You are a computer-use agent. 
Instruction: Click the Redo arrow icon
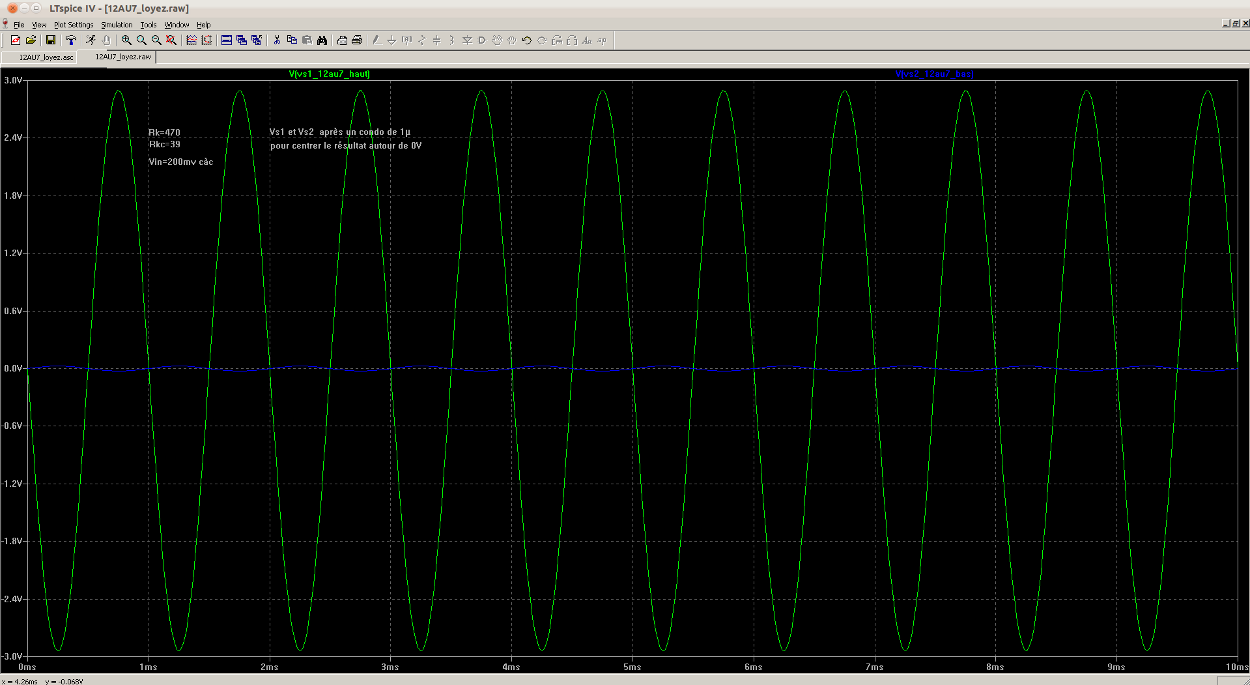point(542,40)
